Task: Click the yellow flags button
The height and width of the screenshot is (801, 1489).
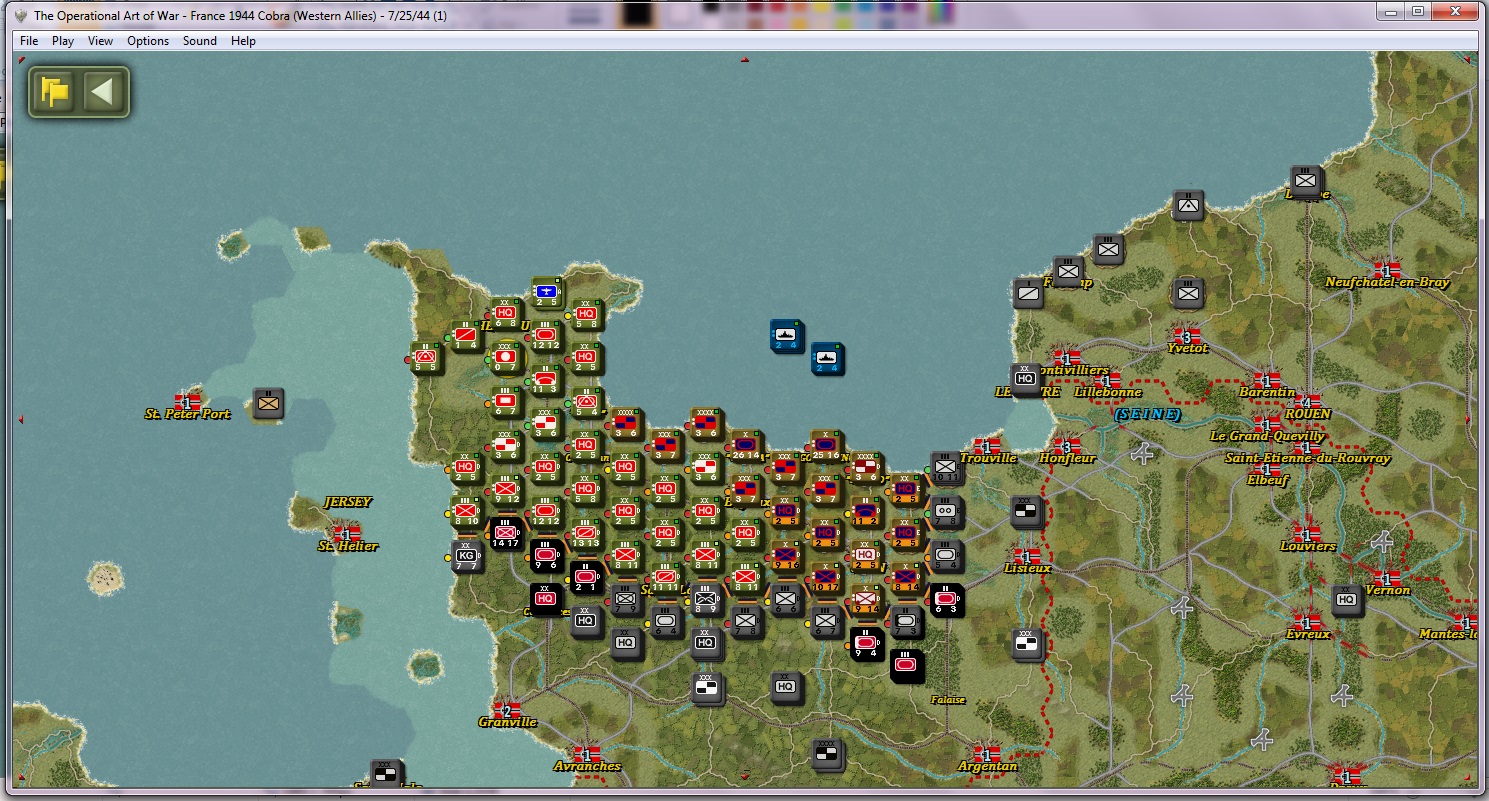Action: tap(55, 93)
